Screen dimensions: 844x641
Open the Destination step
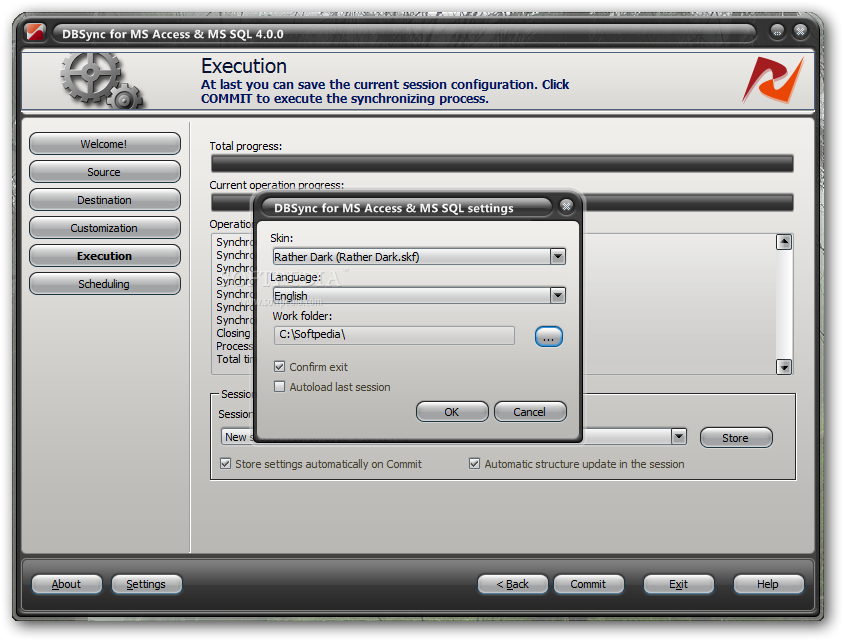tap(104, 200)
